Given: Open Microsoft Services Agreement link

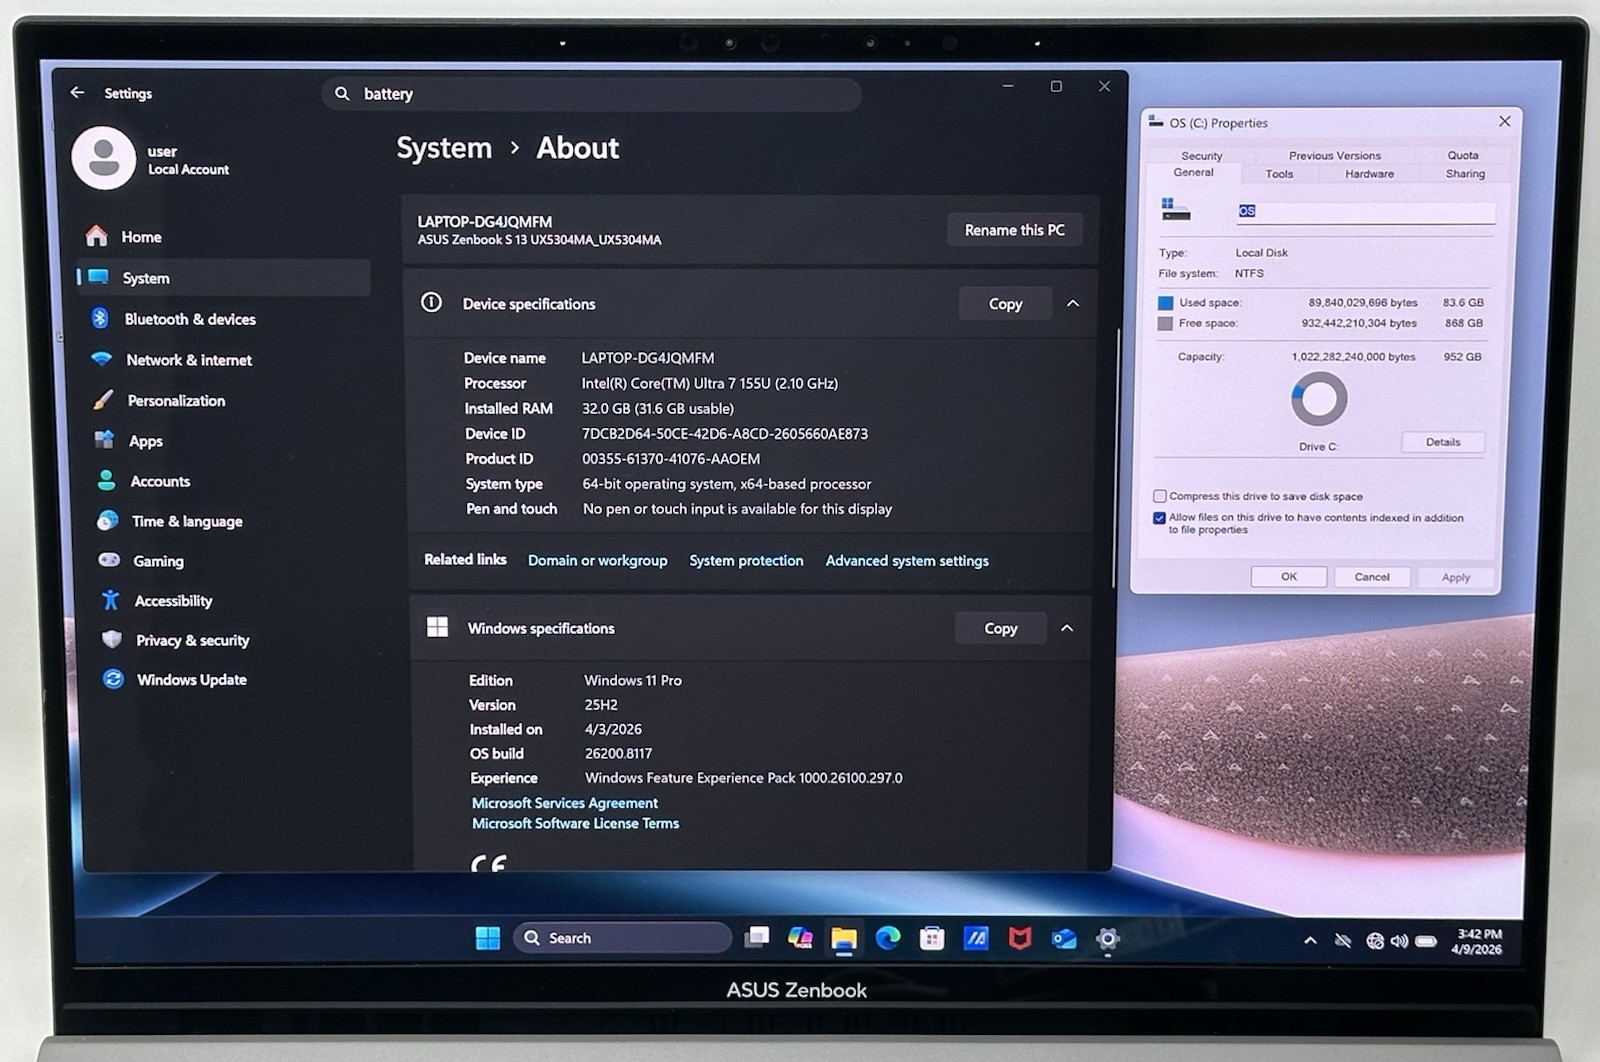Looking at the screenshot, I should point(565,803).
